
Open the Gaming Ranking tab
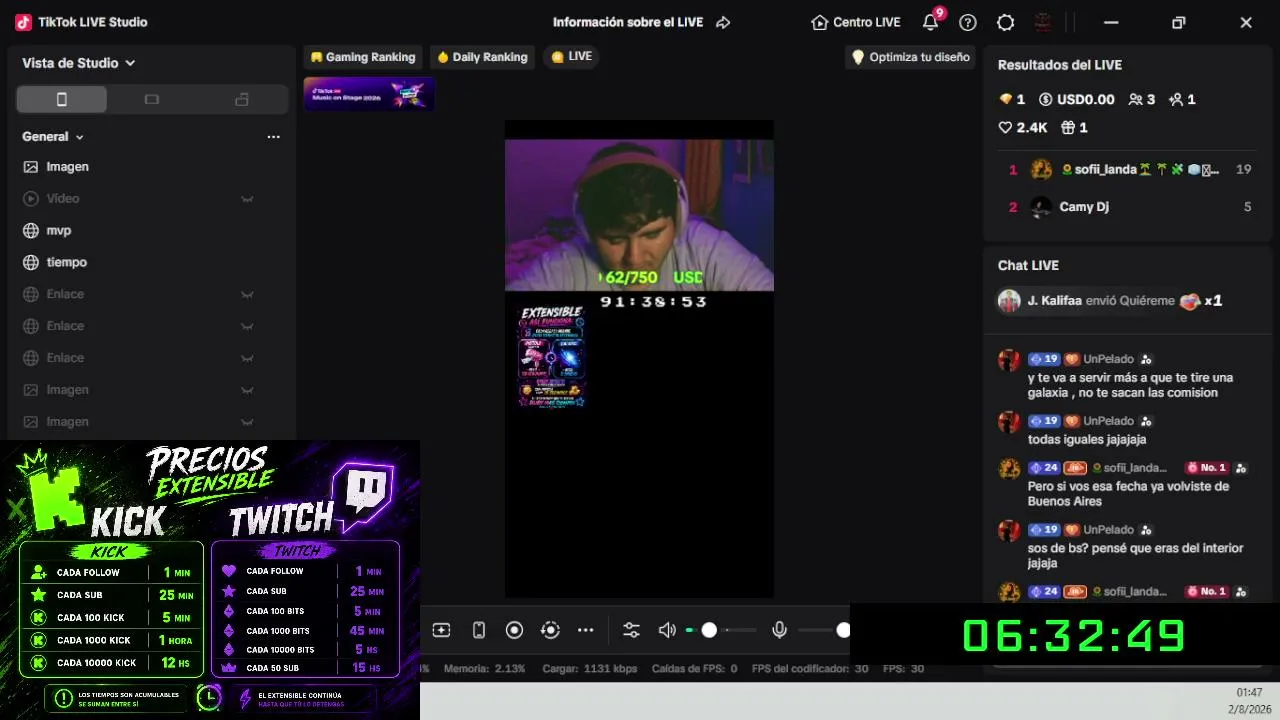point(363,57)
